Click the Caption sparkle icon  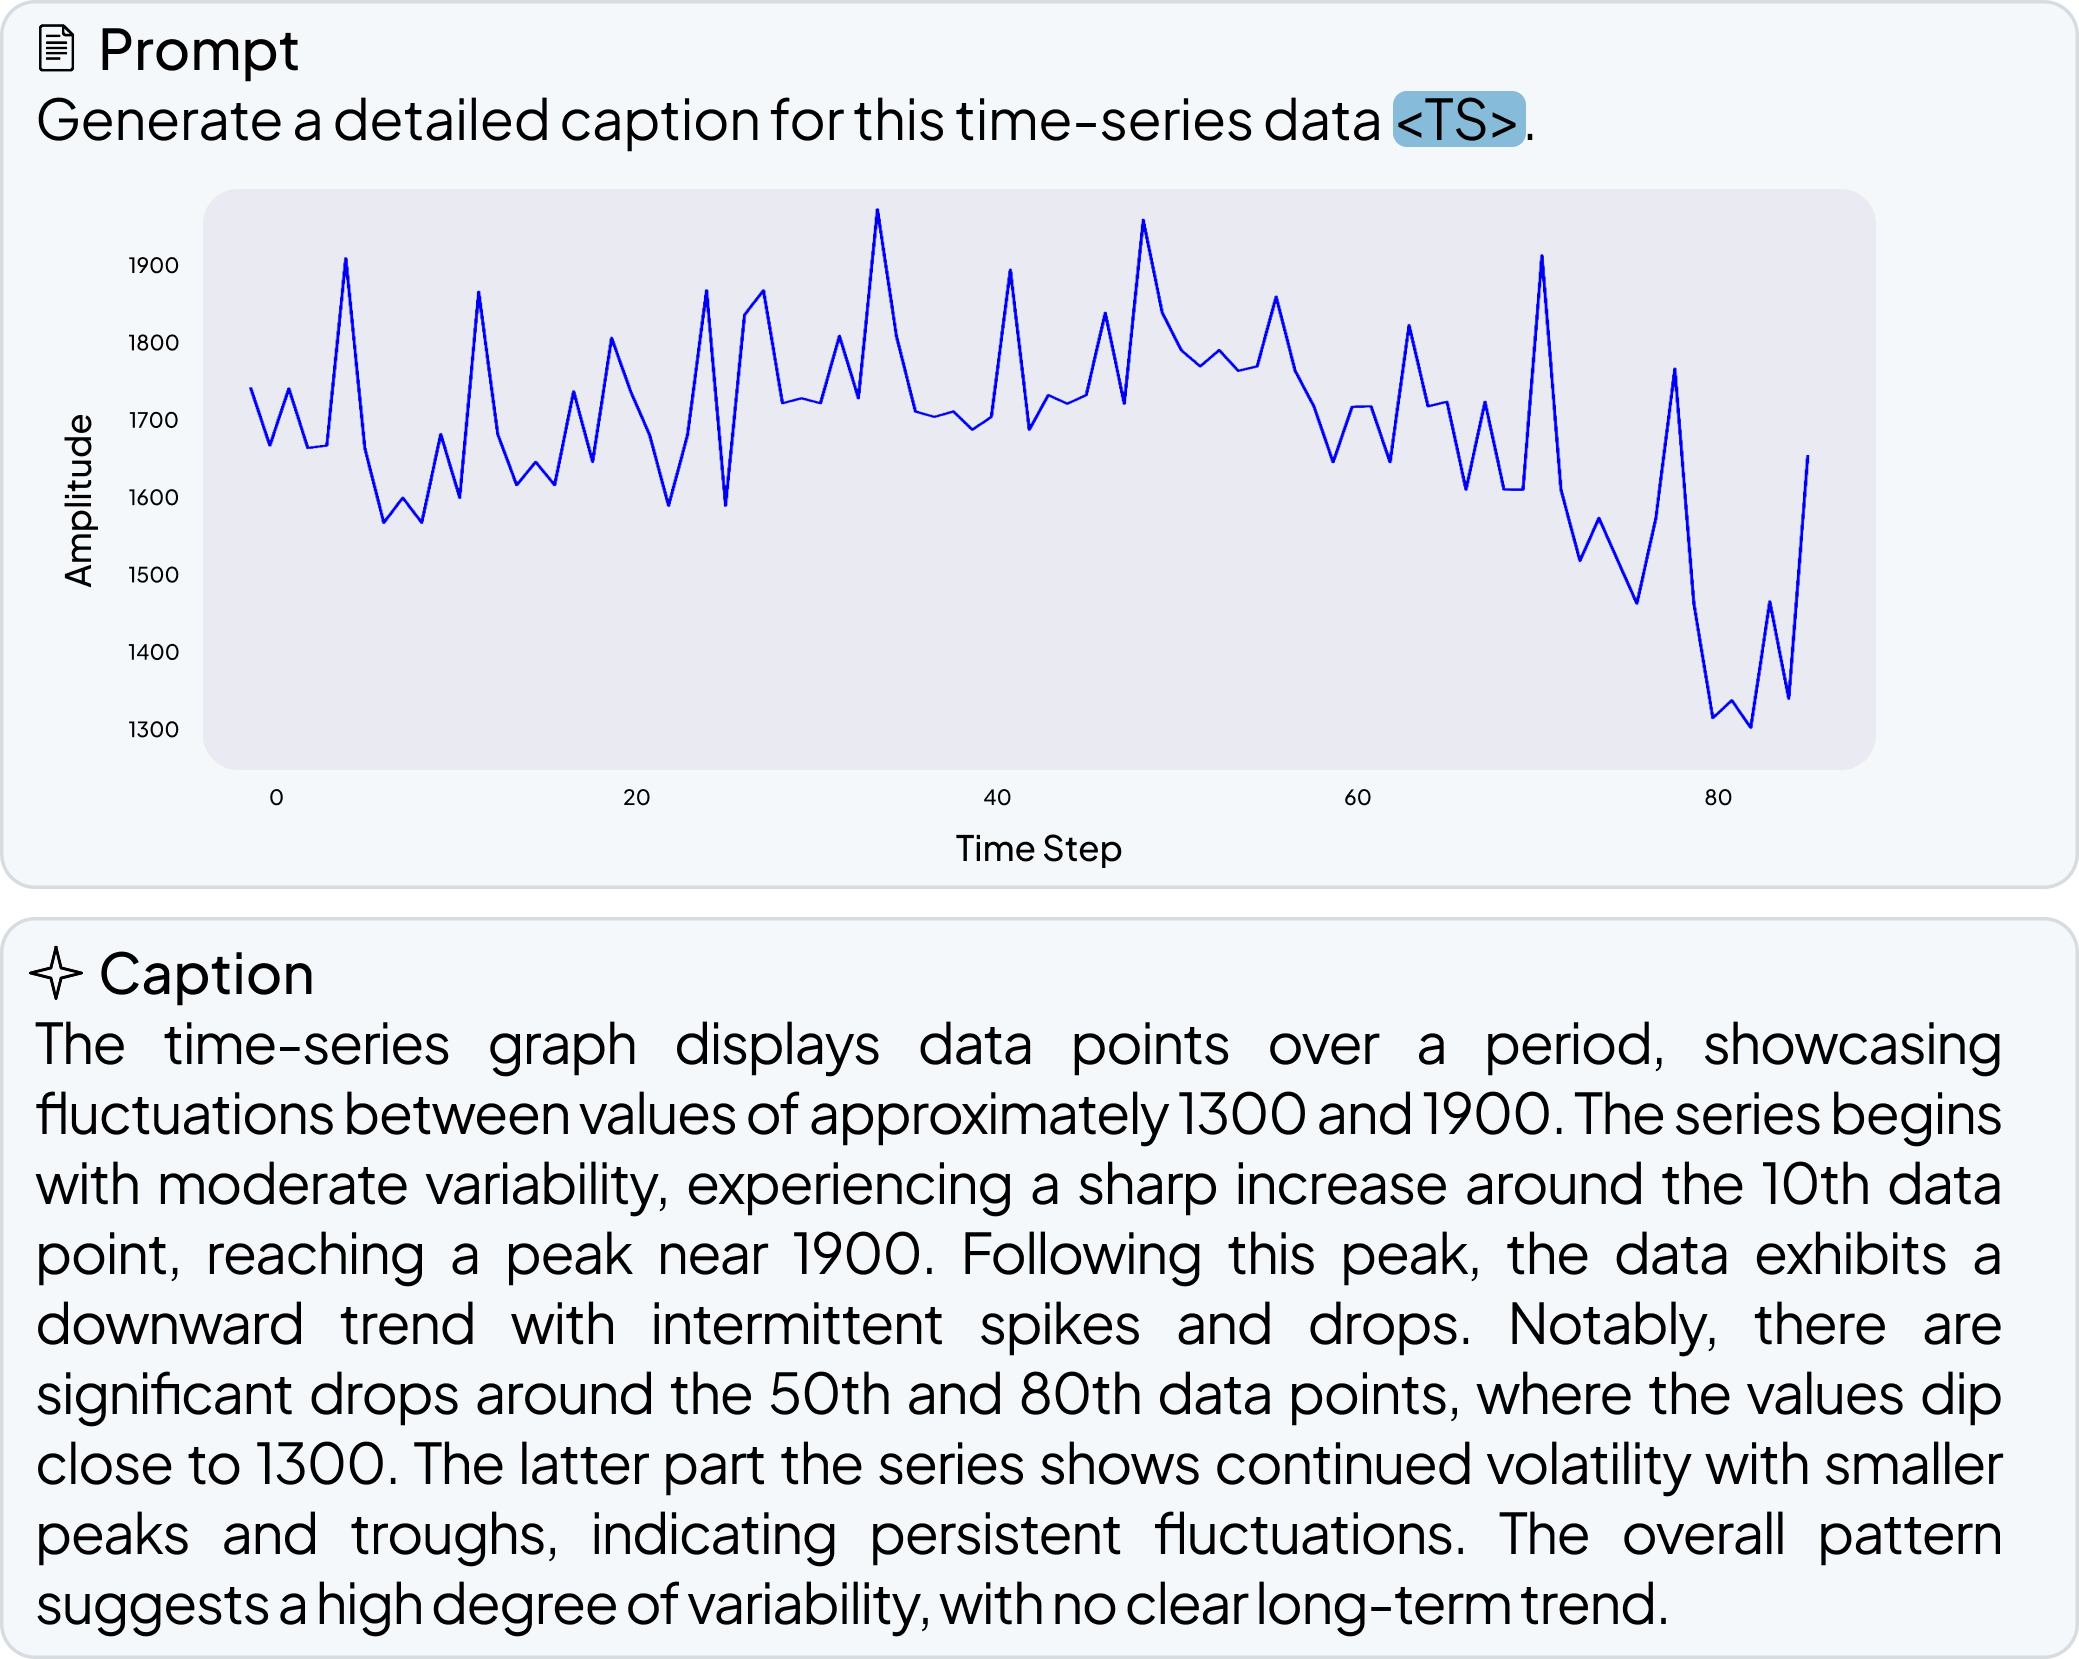(56, 973)
